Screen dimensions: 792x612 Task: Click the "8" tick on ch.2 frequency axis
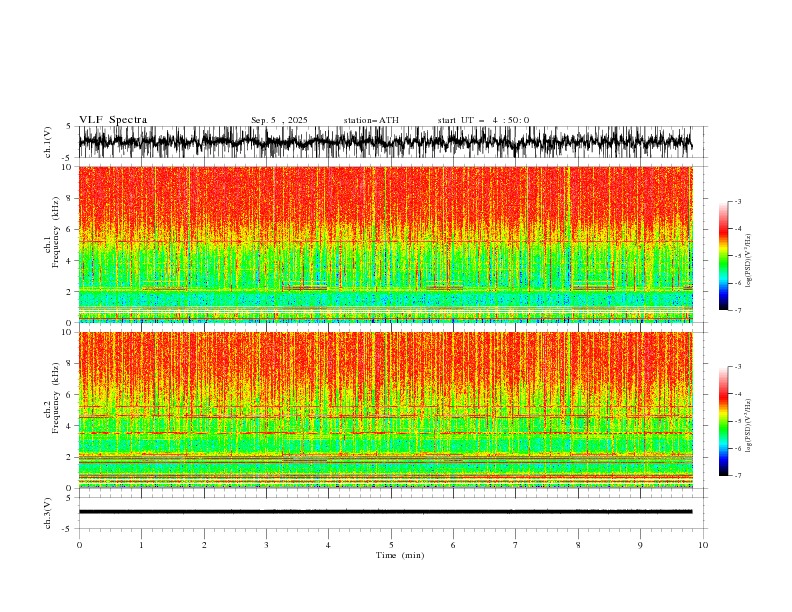pos(70,364)
